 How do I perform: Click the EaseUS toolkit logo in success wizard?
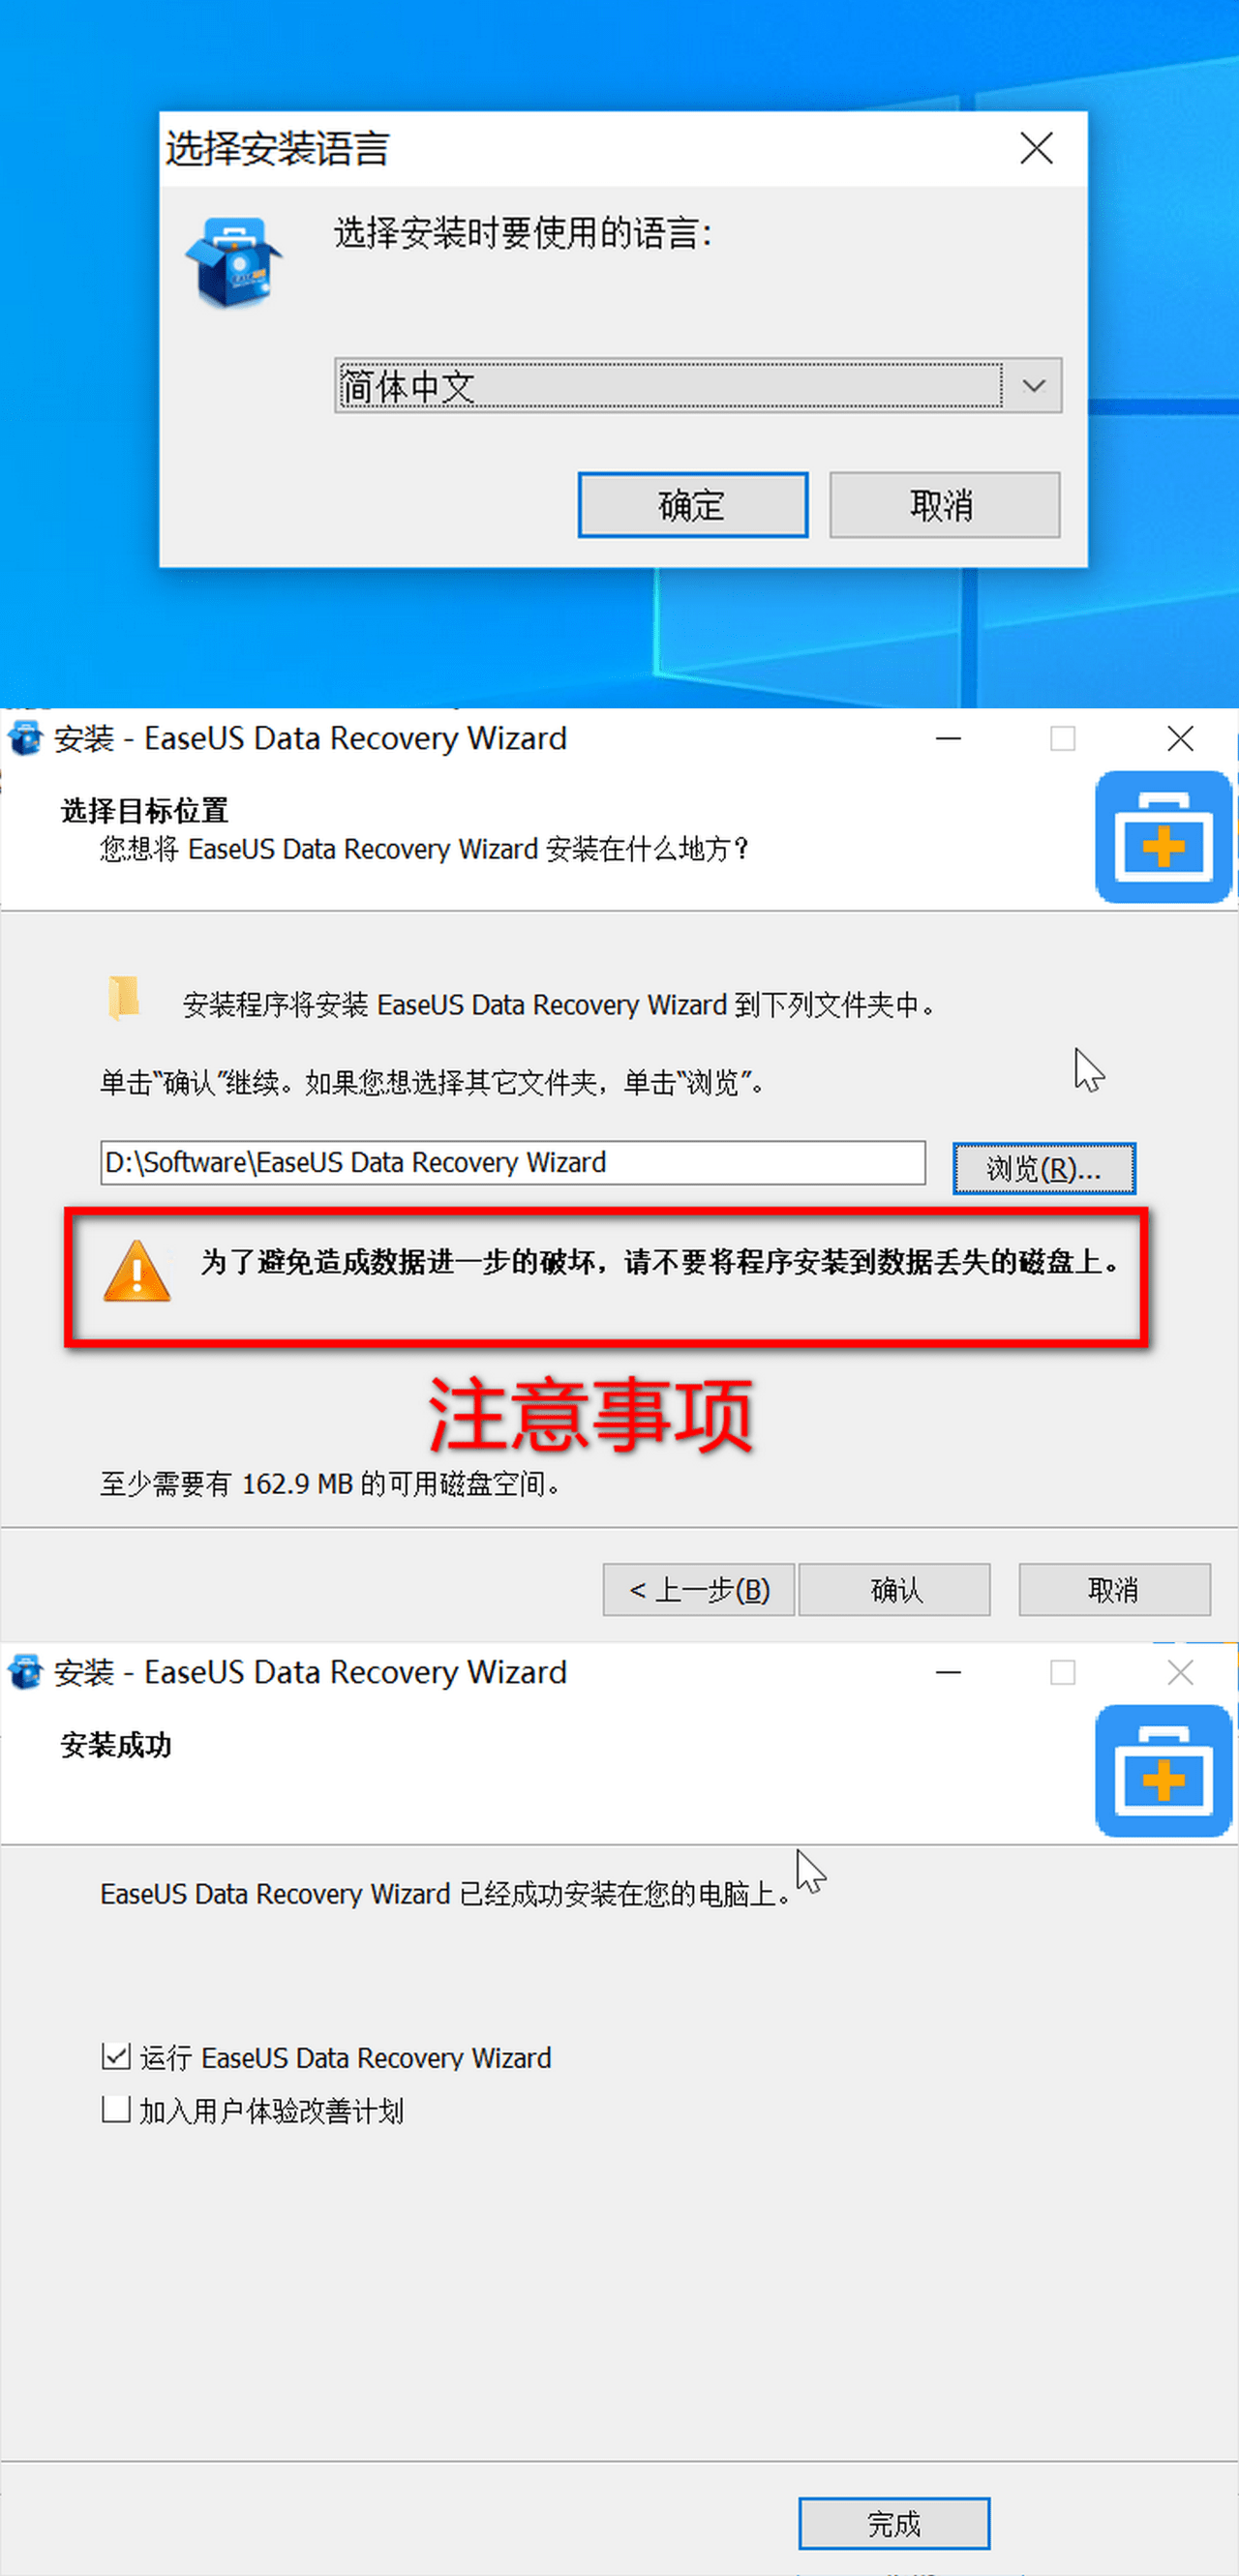point(1163,1770)
